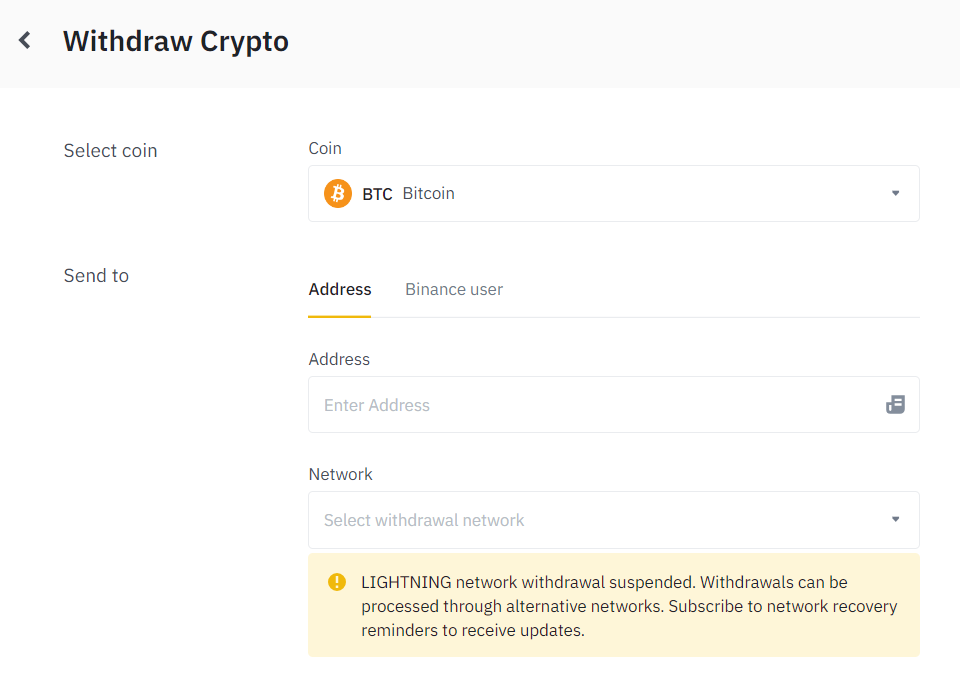Expand the Coin dropdown caret arrow
This screenshot has width=960, height=680.
tap(895, 193)
